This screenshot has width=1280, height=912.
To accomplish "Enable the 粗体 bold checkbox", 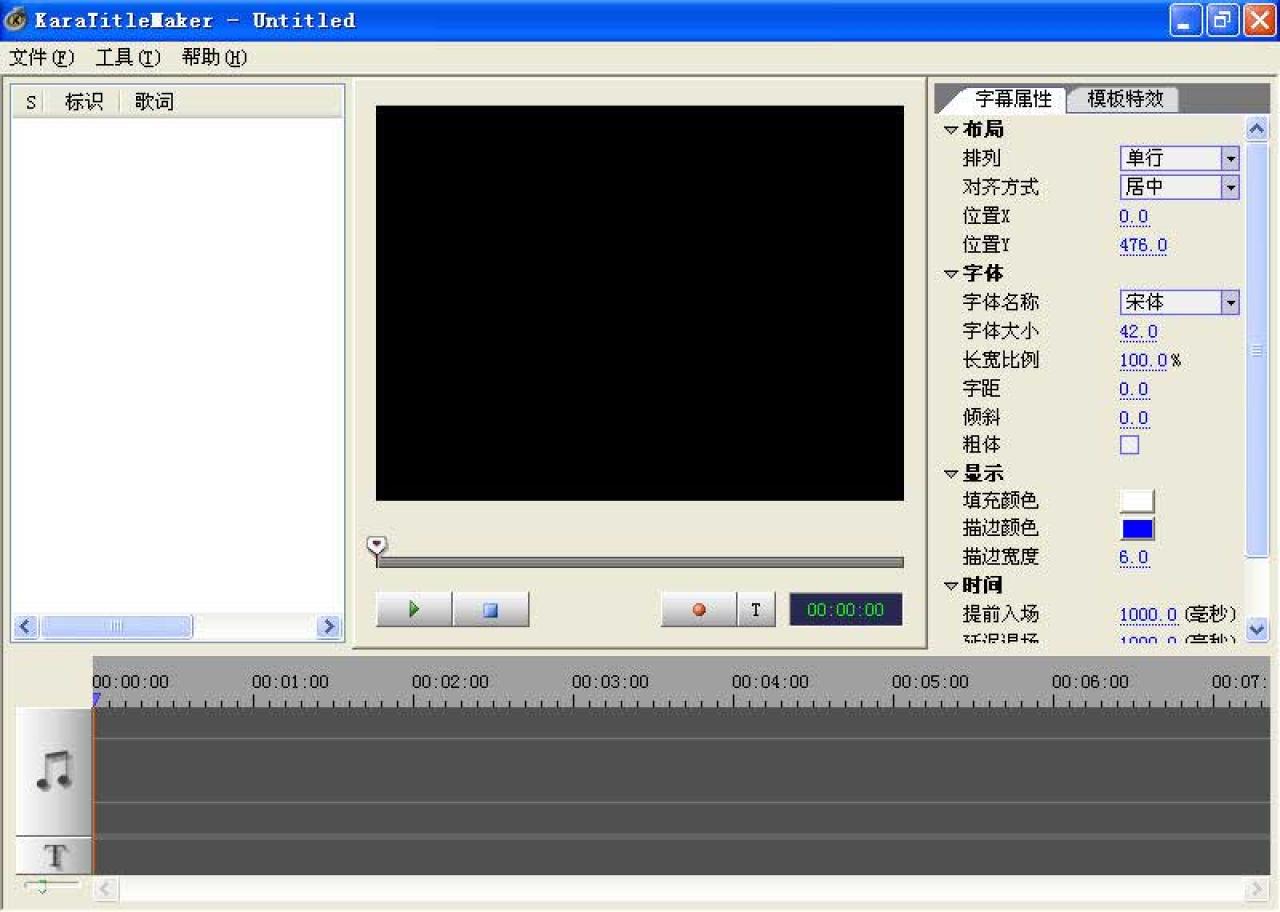I will 1129,444.
